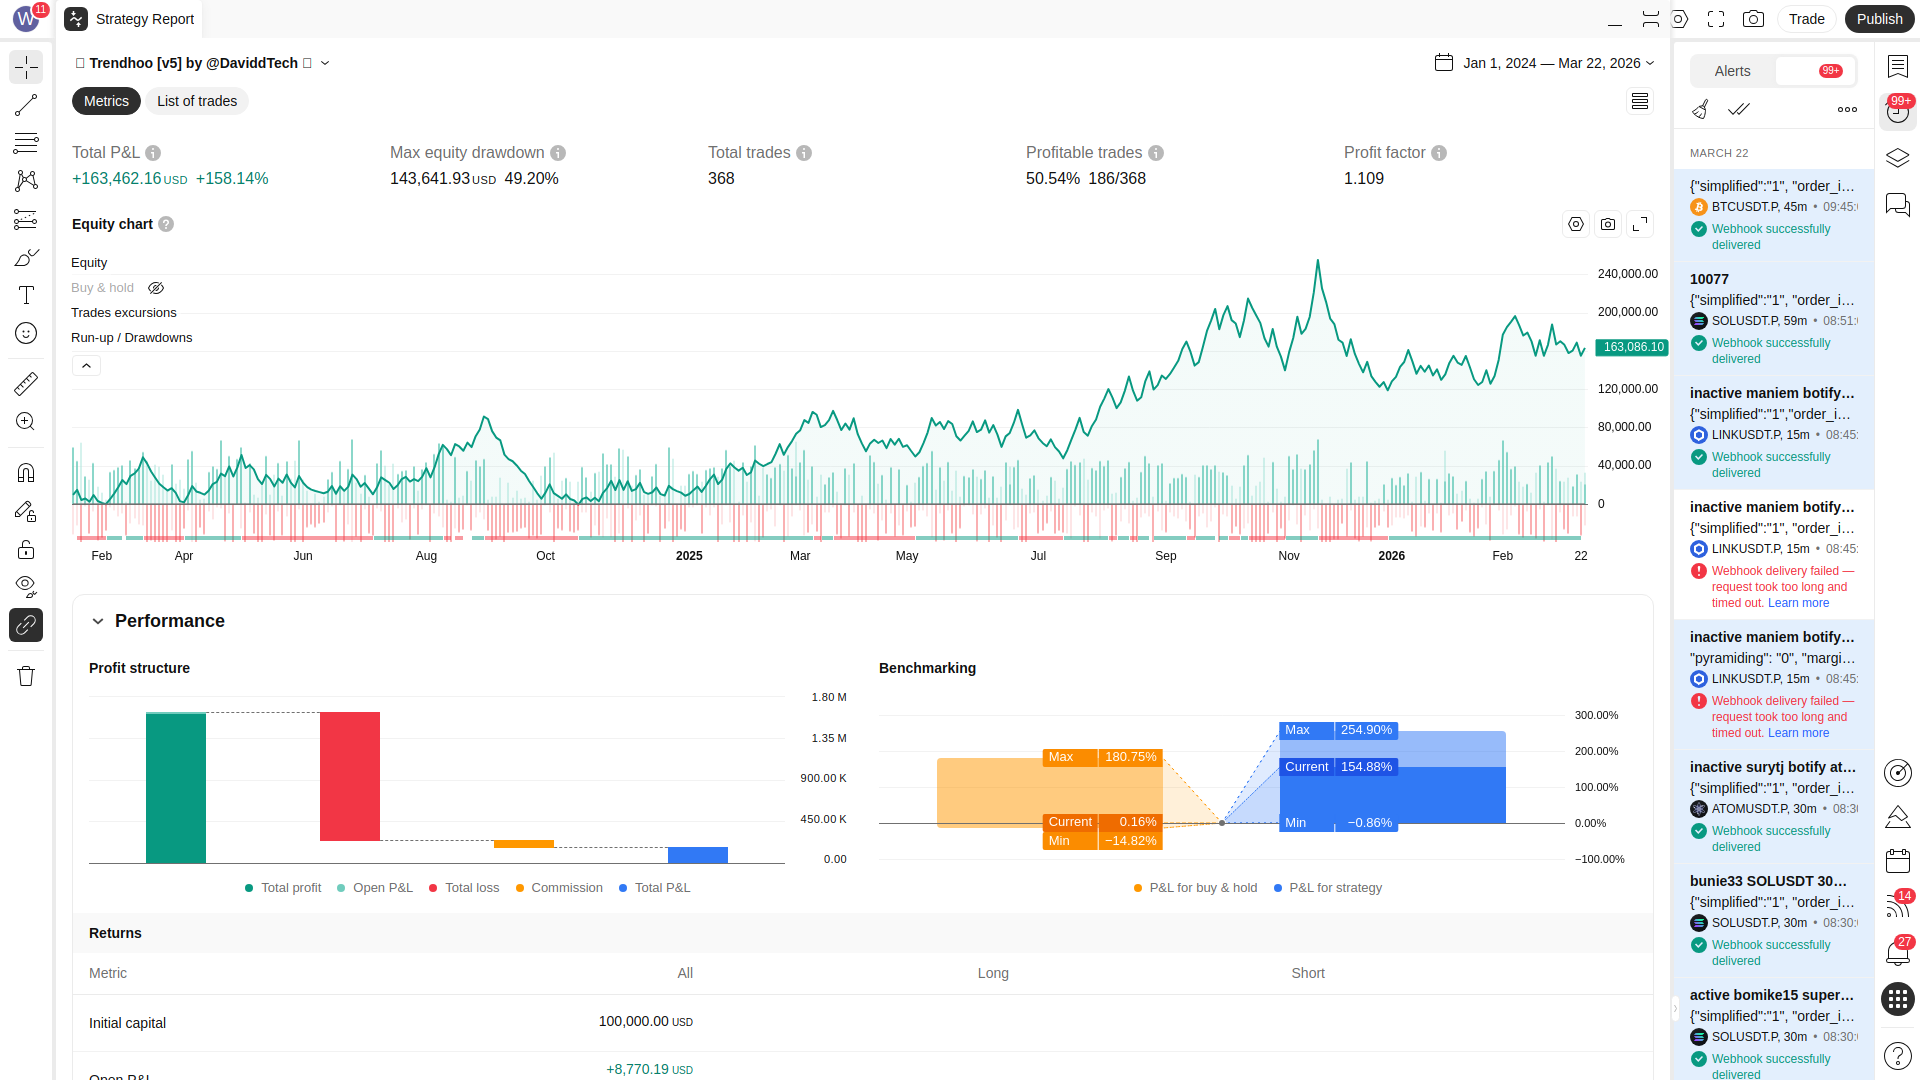Toggle Total profit legend color dot
This screenshot has height=1080, width=1920.
(249, 888)
